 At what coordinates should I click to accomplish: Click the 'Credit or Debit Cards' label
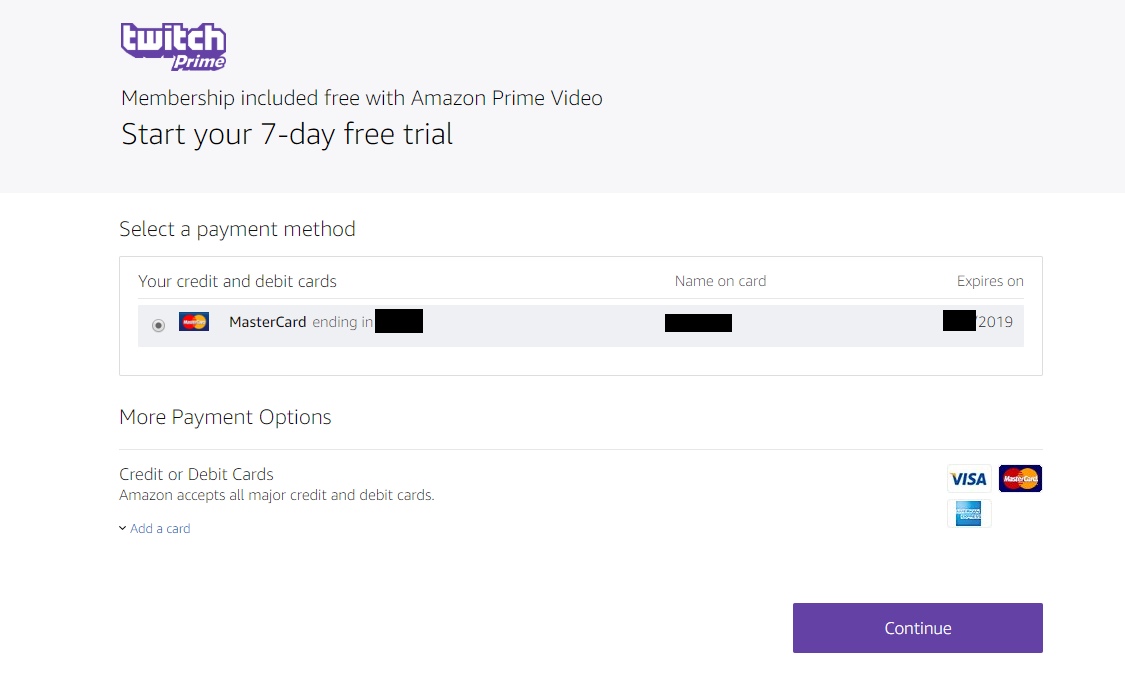tap(196, 474)
